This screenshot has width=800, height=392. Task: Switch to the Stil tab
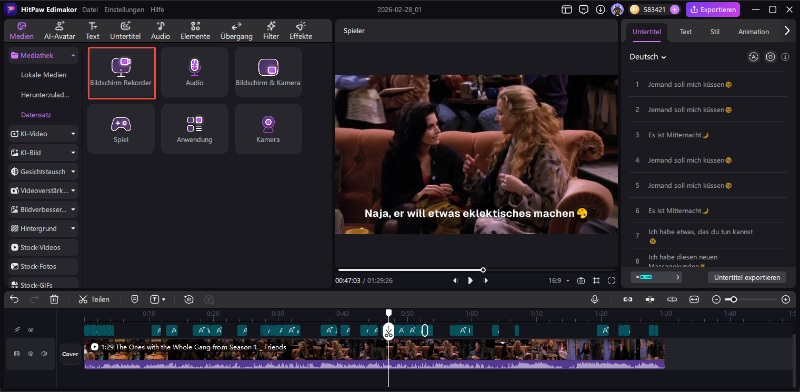tap(715, 32)
